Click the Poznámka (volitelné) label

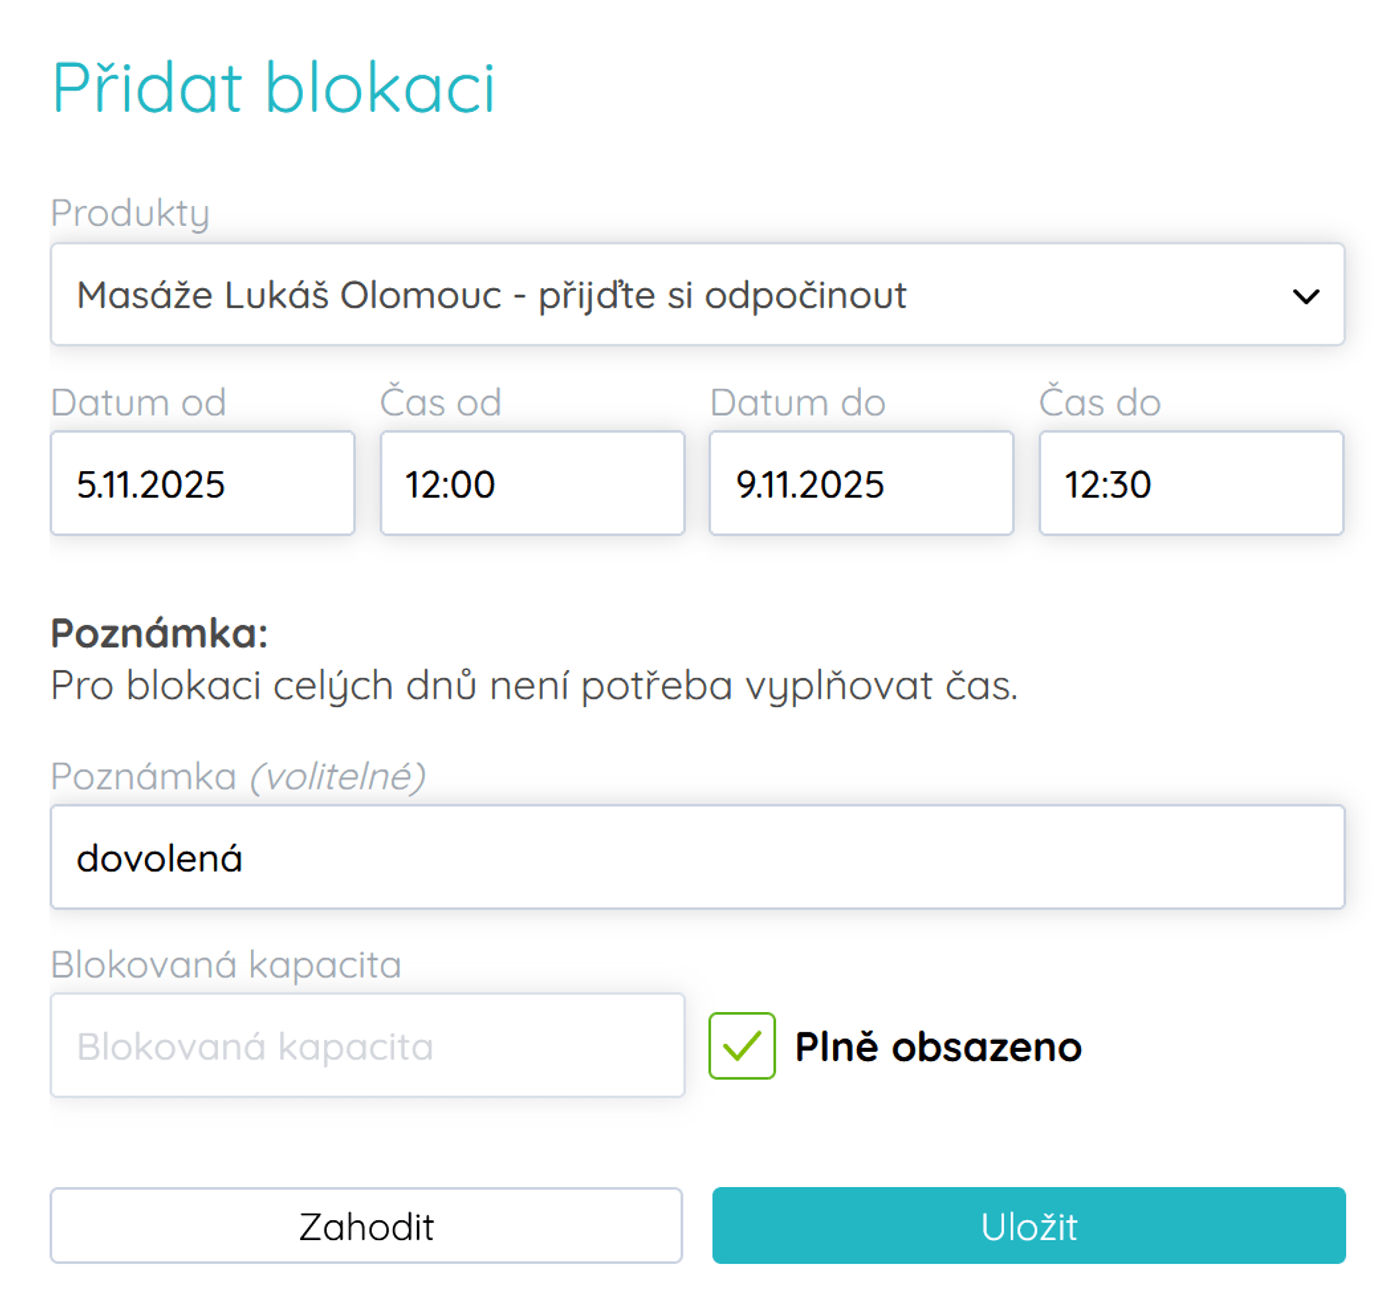coord(240,775)
